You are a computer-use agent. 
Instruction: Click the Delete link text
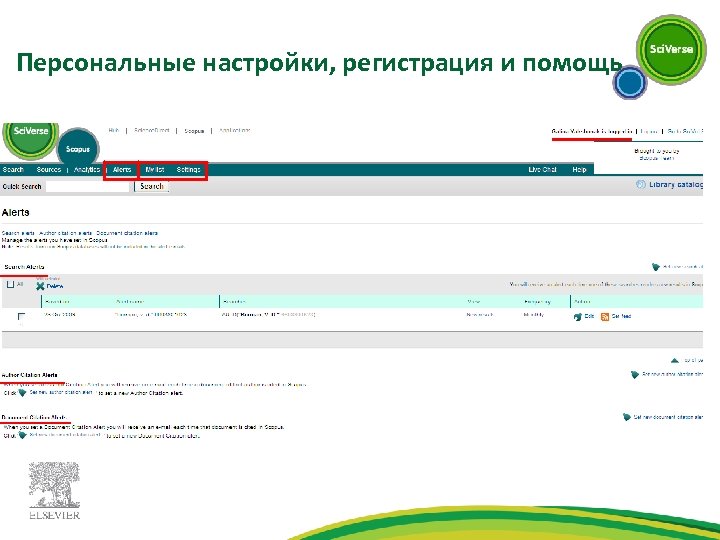pyautogui.click(x=55, y=286)
